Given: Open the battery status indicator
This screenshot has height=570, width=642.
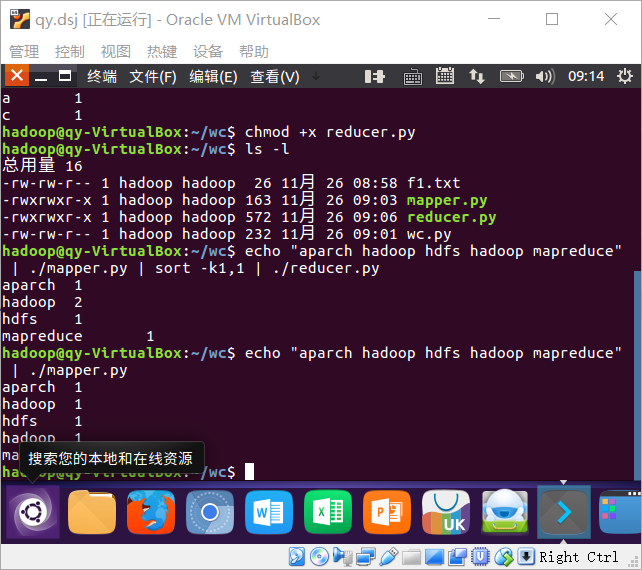Looking at the screenshot, I should click(511, 76).
